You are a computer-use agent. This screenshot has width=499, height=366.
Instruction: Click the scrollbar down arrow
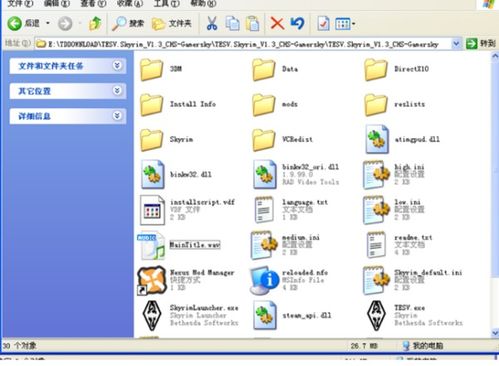pos(495,332)
